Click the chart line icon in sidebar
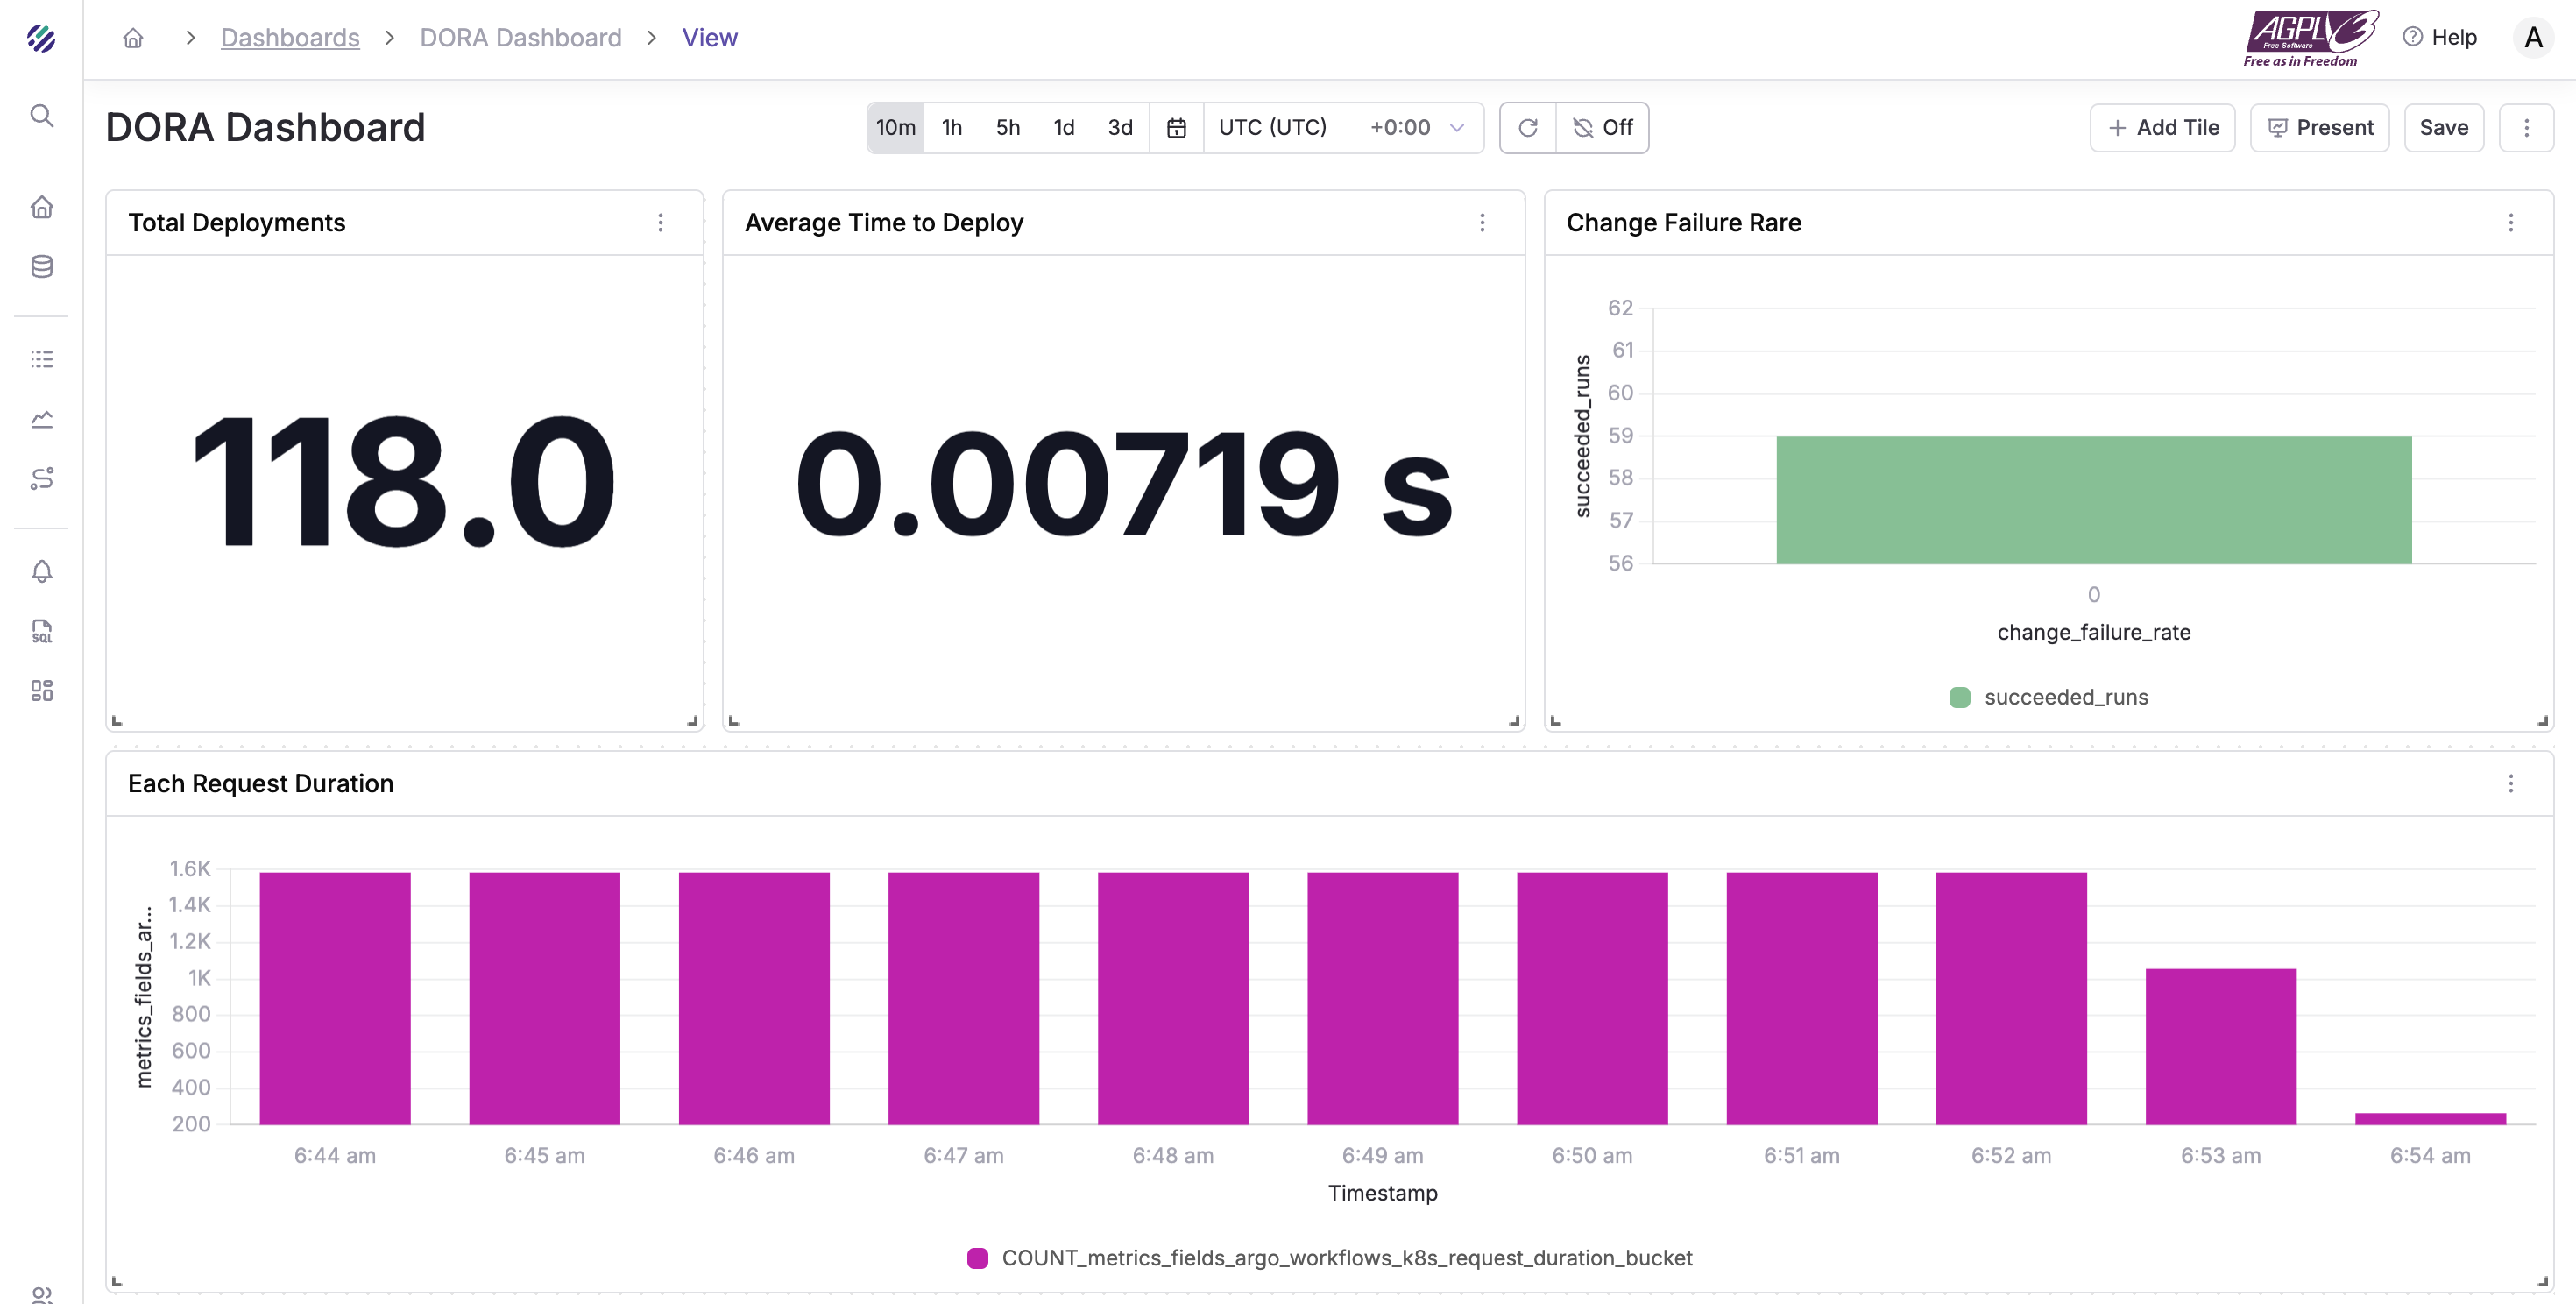 point(41,419)
